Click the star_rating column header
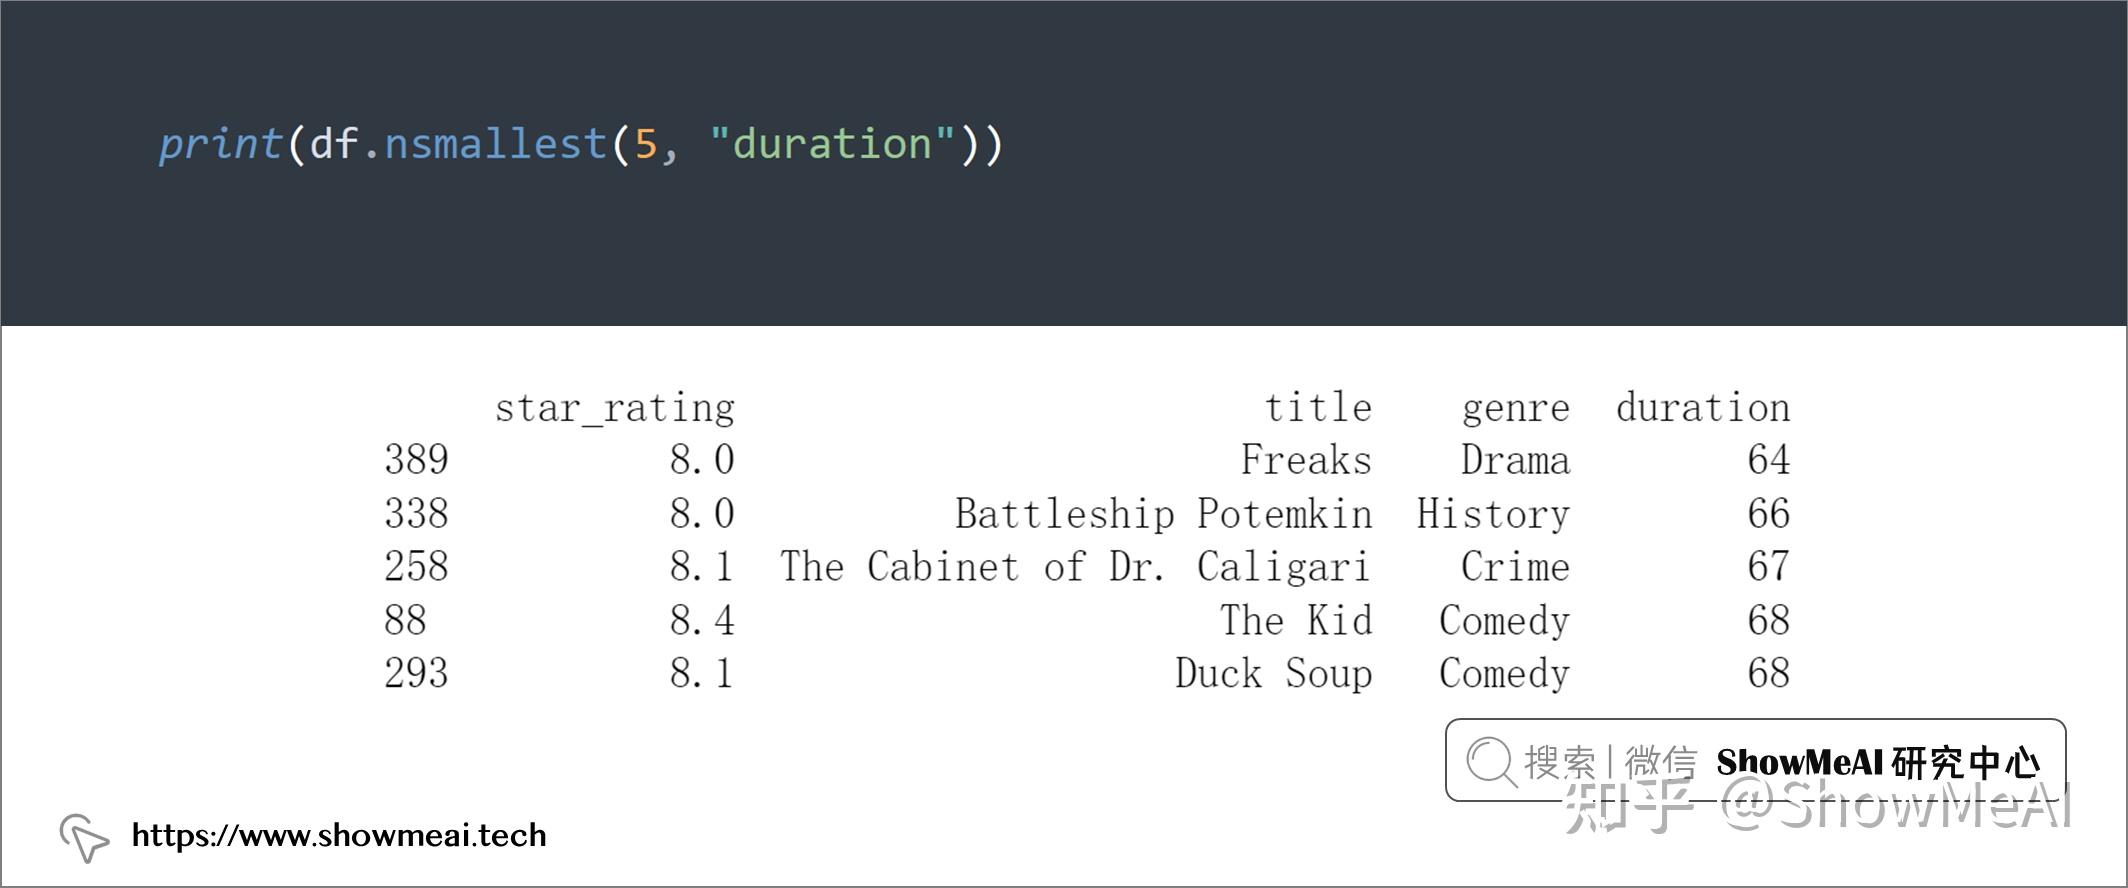 tap(615, 408)
